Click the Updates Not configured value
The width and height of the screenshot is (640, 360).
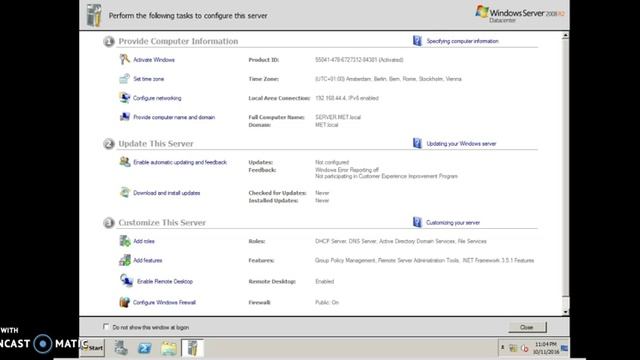click(x=332, y=162)
